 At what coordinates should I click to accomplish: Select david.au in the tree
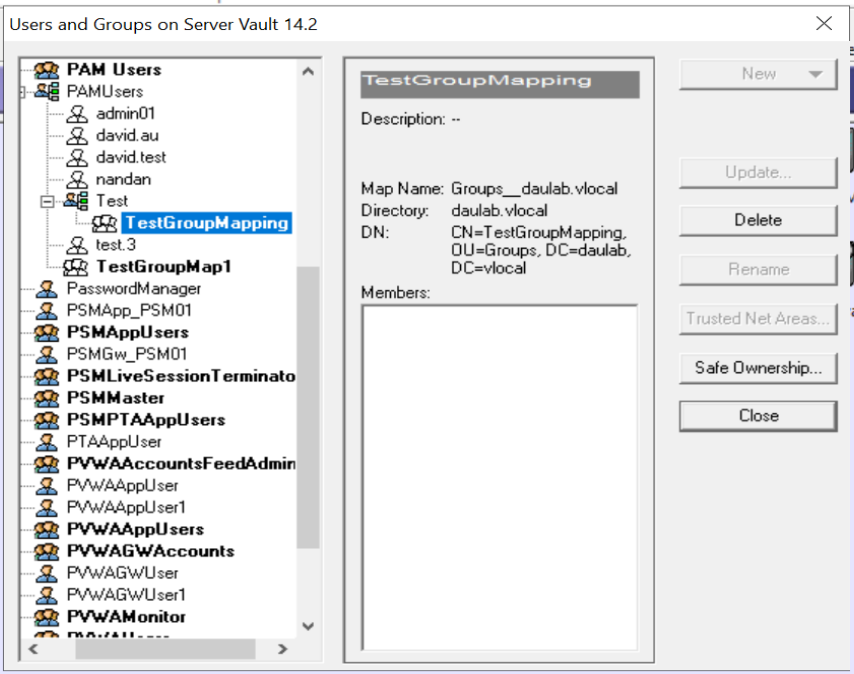127,136
